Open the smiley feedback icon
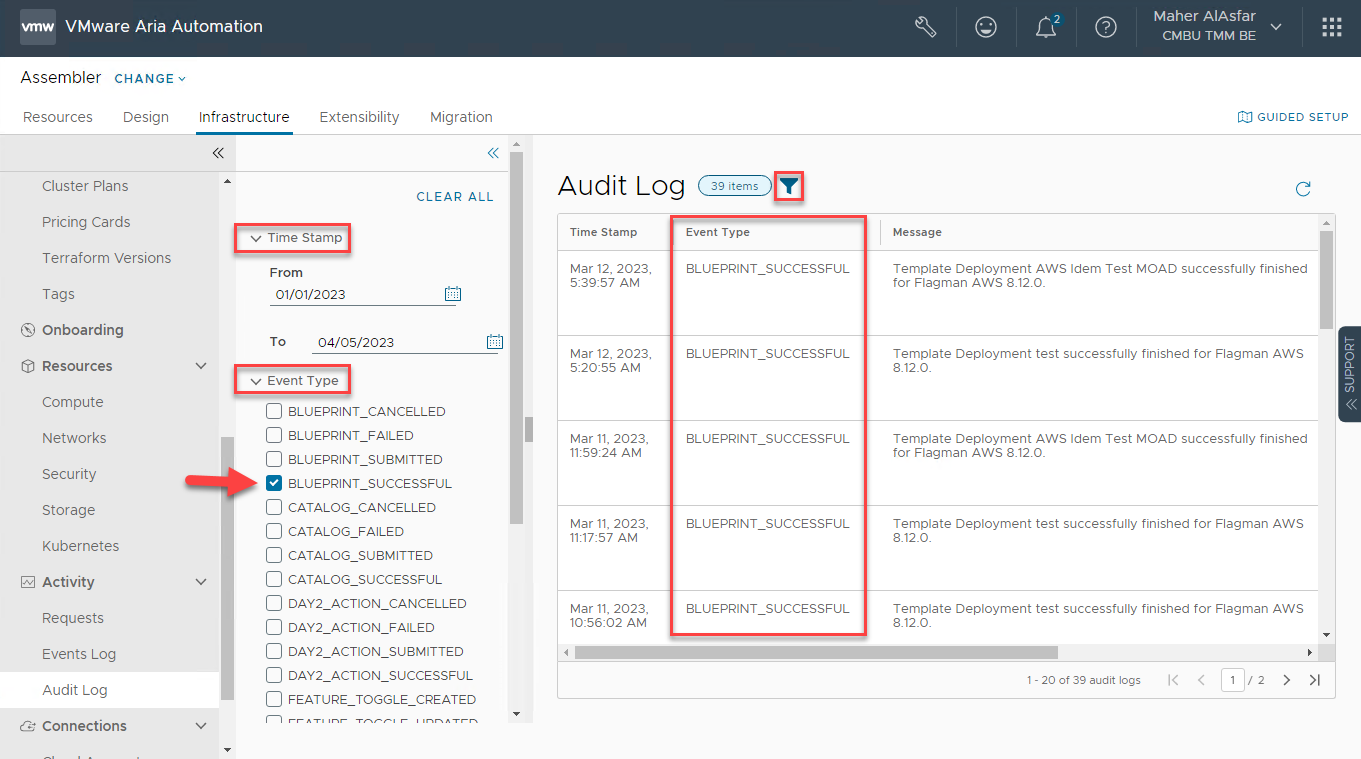This screenshot has width=1361, height=759. click(x=986, y=28)
